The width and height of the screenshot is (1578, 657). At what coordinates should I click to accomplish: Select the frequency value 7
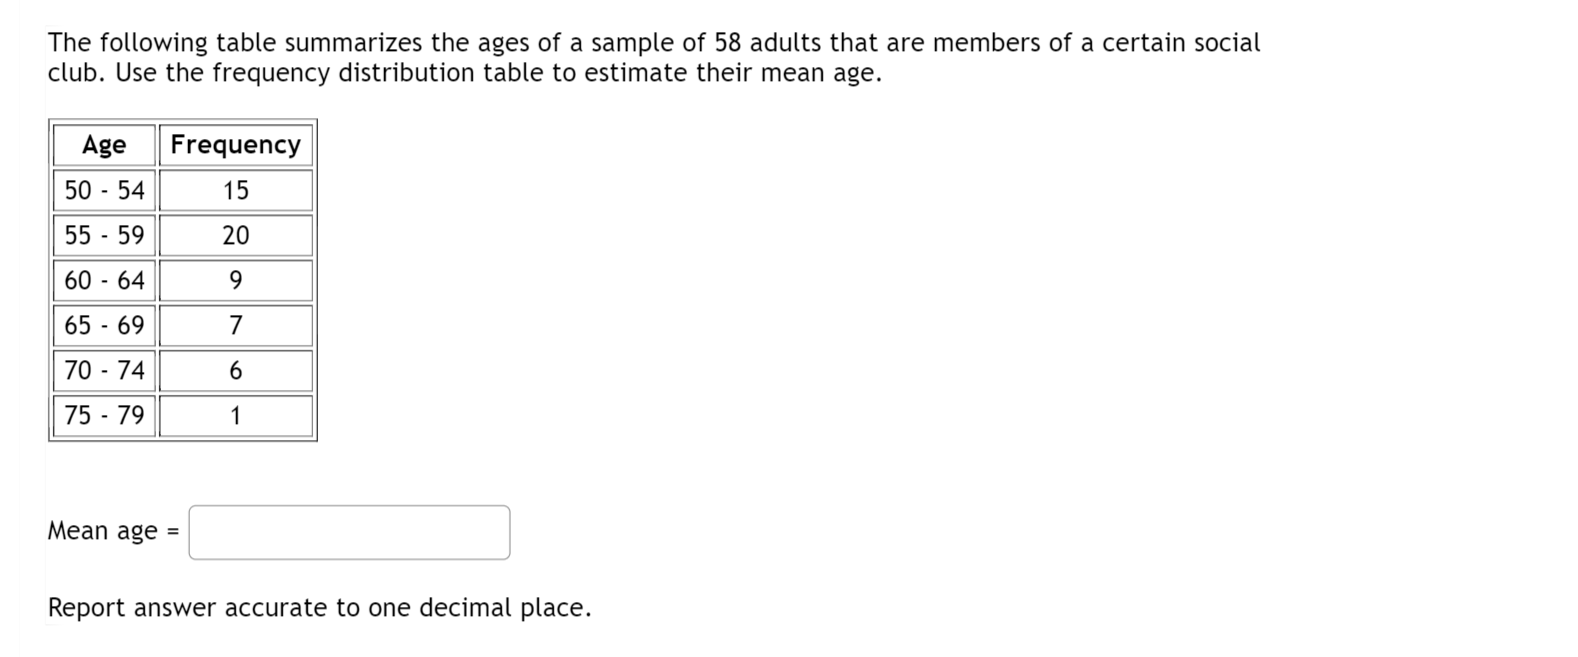[x=235, y=325]
